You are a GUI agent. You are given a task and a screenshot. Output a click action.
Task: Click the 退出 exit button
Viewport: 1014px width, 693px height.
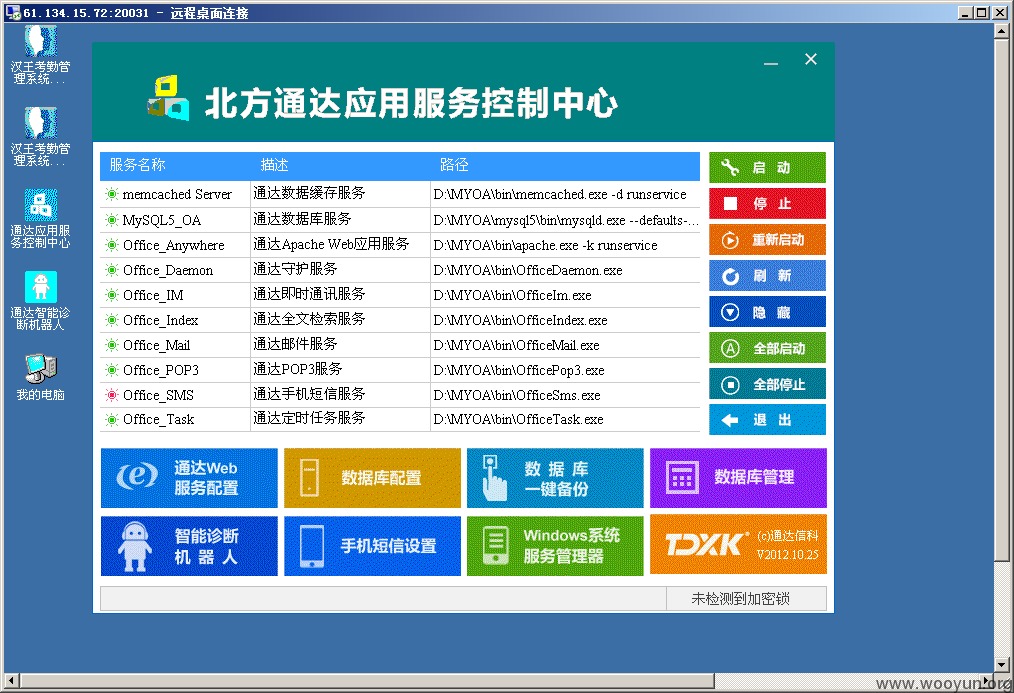click(767, 420)
